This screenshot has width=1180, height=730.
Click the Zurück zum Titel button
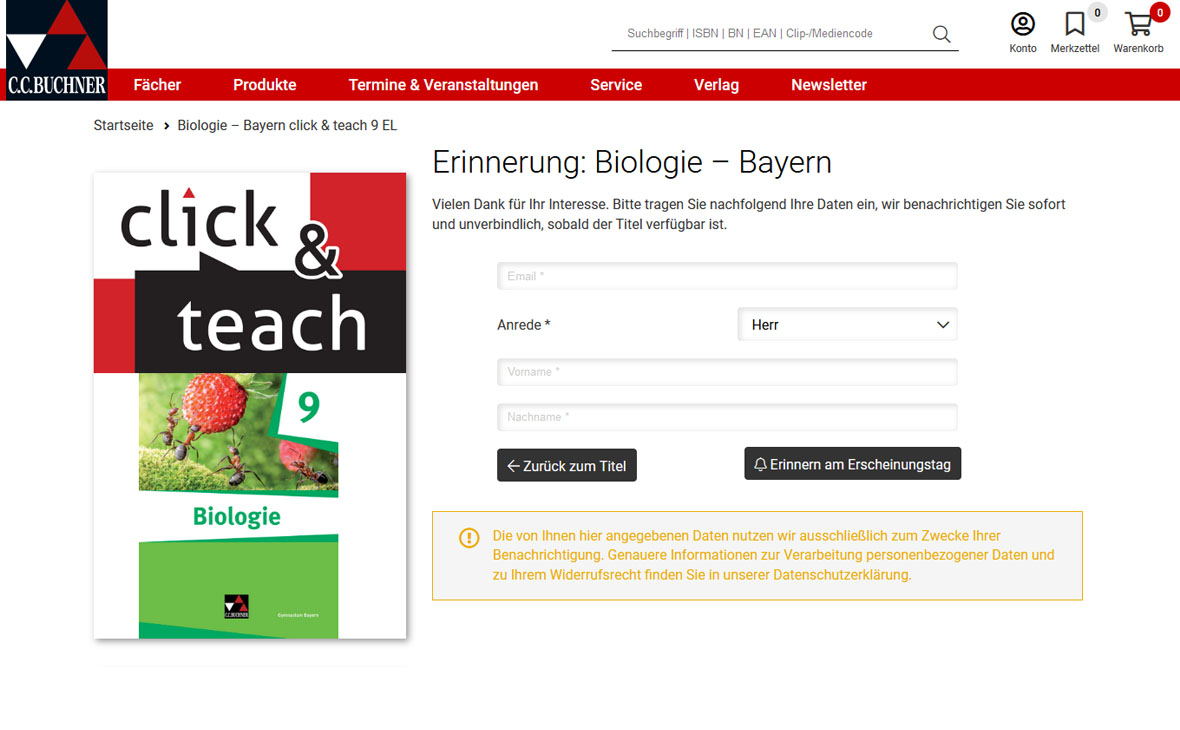point(567,465)
